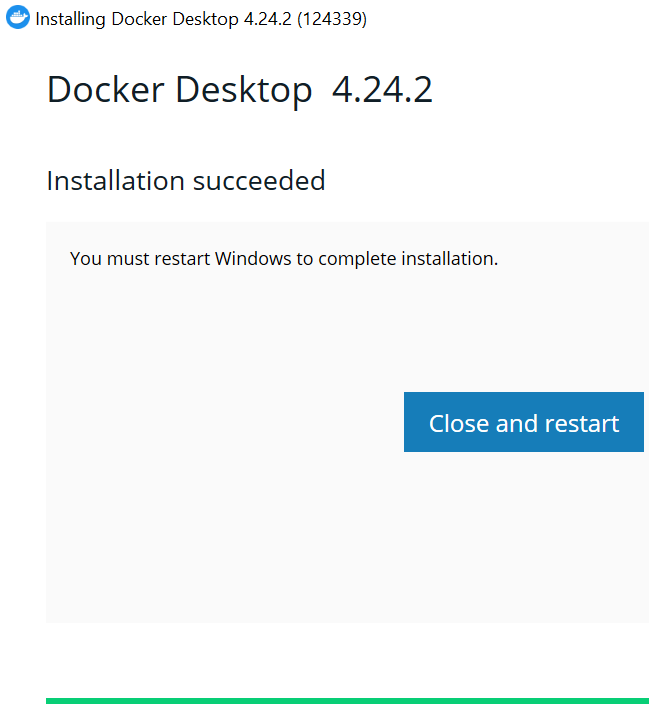Image resolution: width=649 pixels, height=707 pixels.
Task: Click the word Installation in subheading
Action: tap(115, 181)
